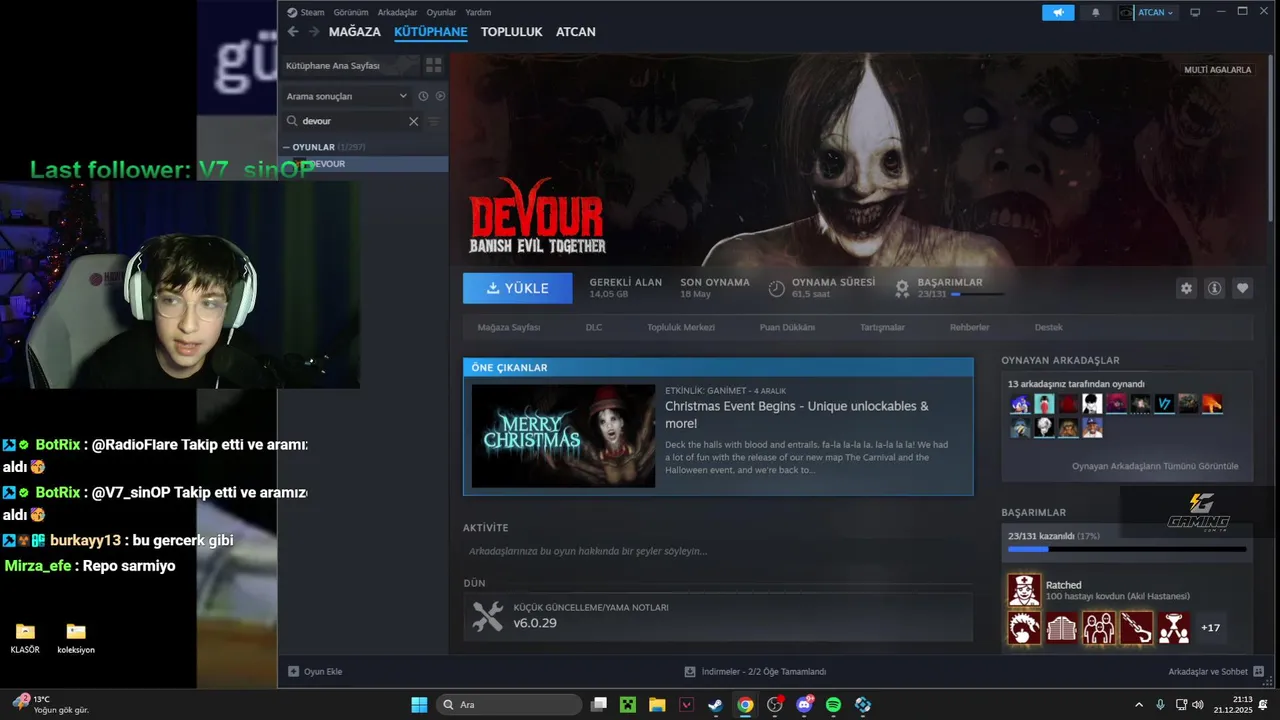The width and height of the screenshot is (1280, 720).
Task: Open Puan Dükkânı link
Action: coord(787,327)
